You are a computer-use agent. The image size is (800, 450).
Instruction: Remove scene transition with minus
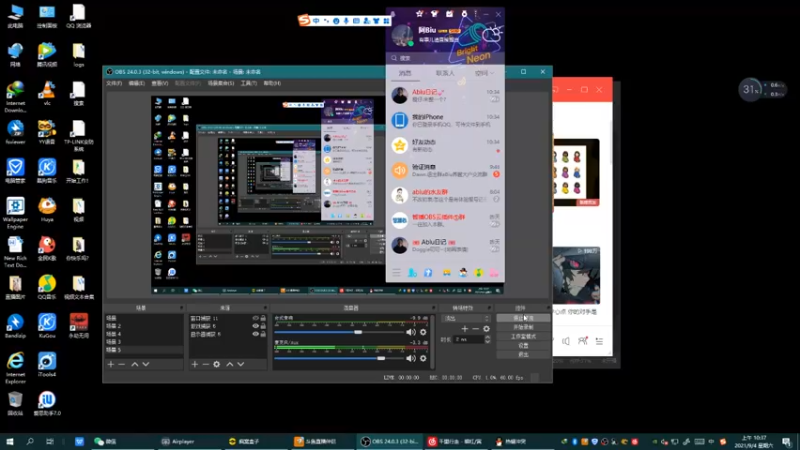pos(475,329)
